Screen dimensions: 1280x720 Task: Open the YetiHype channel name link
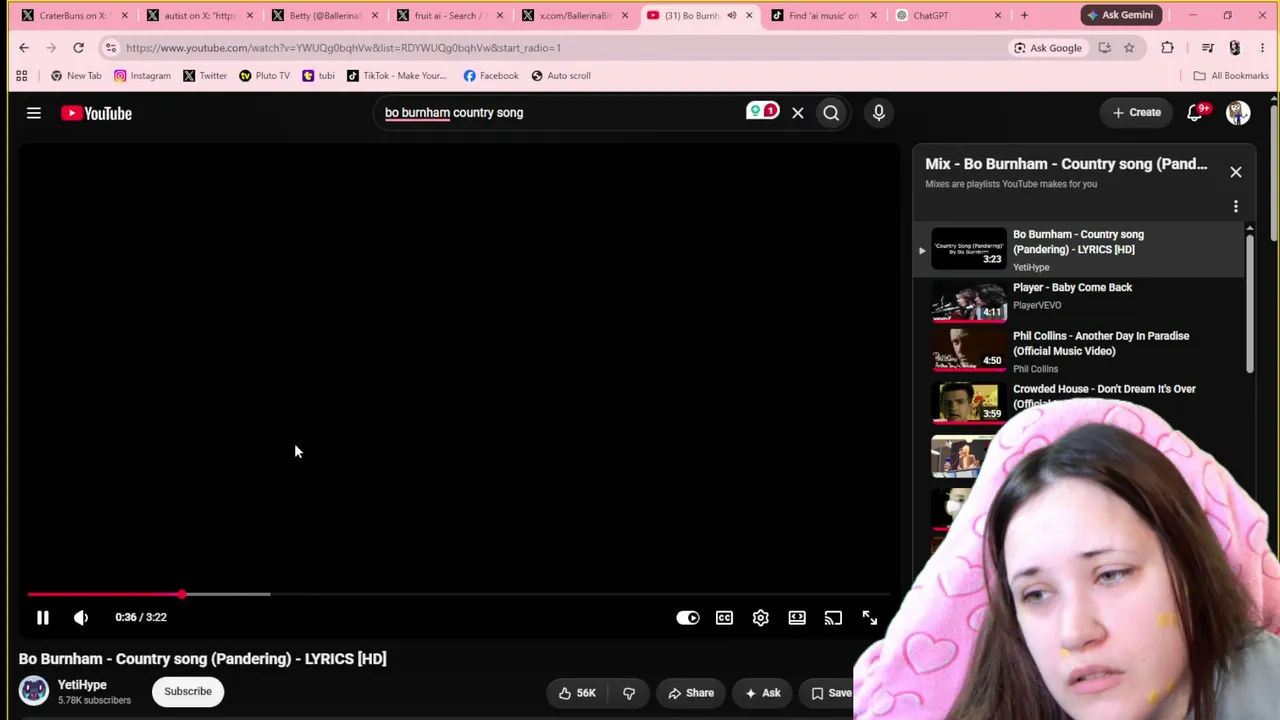[x=82, y=685]
